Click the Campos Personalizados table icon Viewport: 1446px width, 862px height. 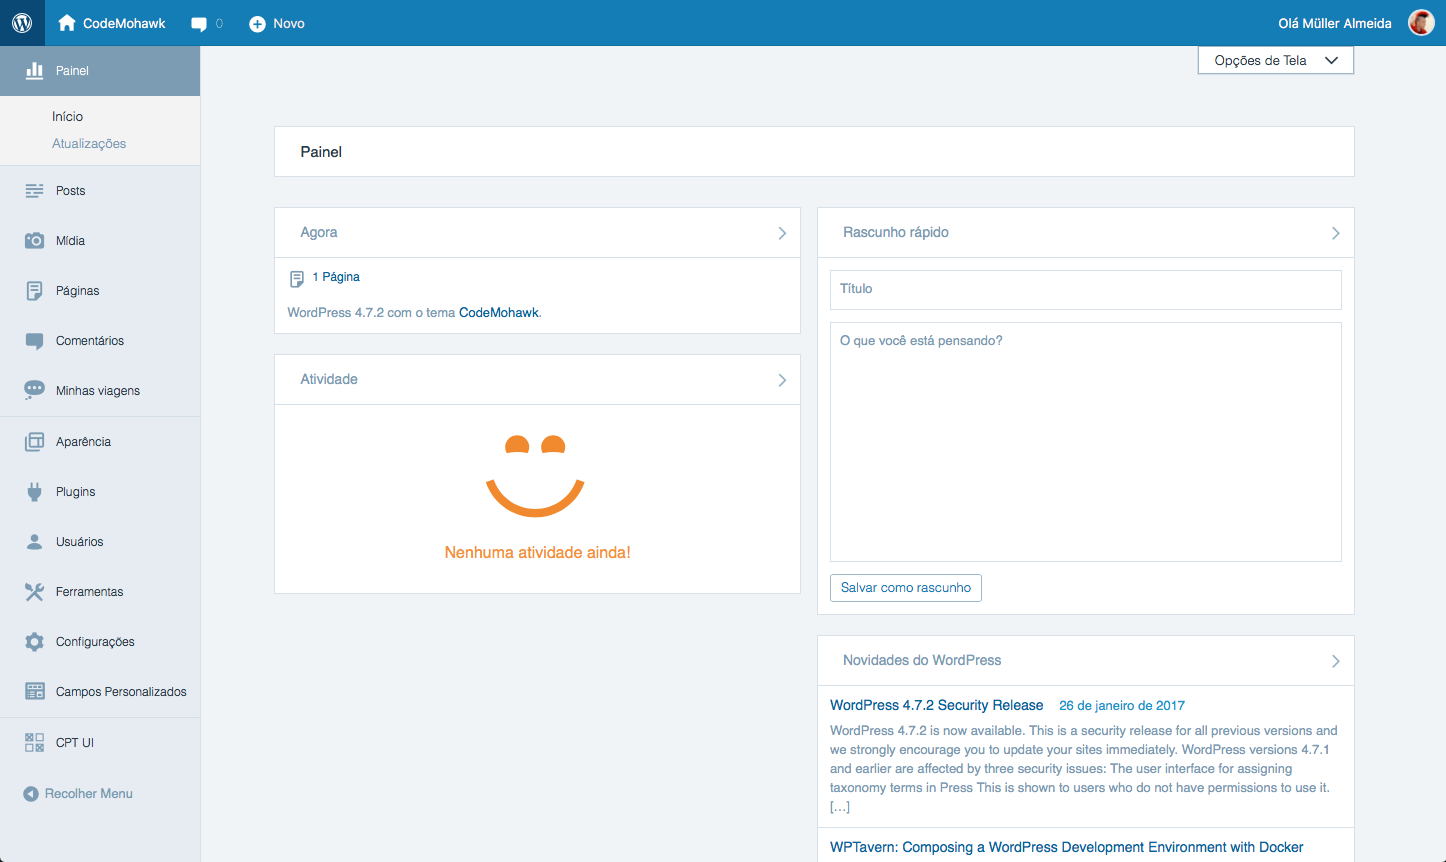click(34, 691)
